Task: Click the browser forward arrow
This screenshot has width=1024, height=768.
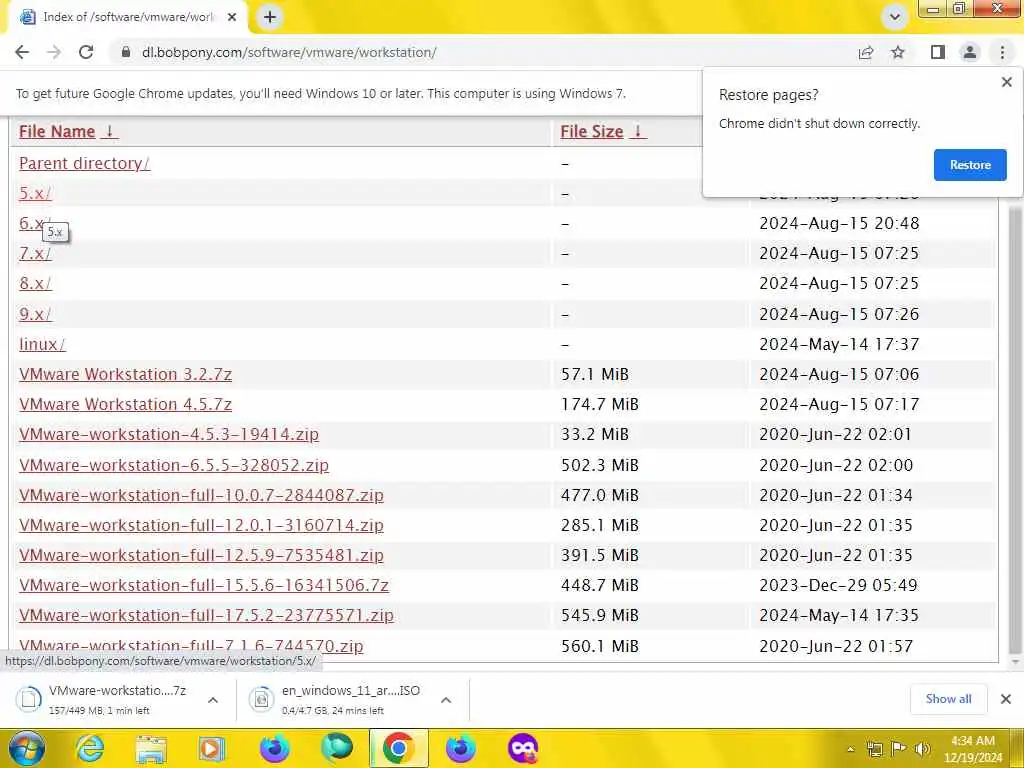Action: [54, 52]
